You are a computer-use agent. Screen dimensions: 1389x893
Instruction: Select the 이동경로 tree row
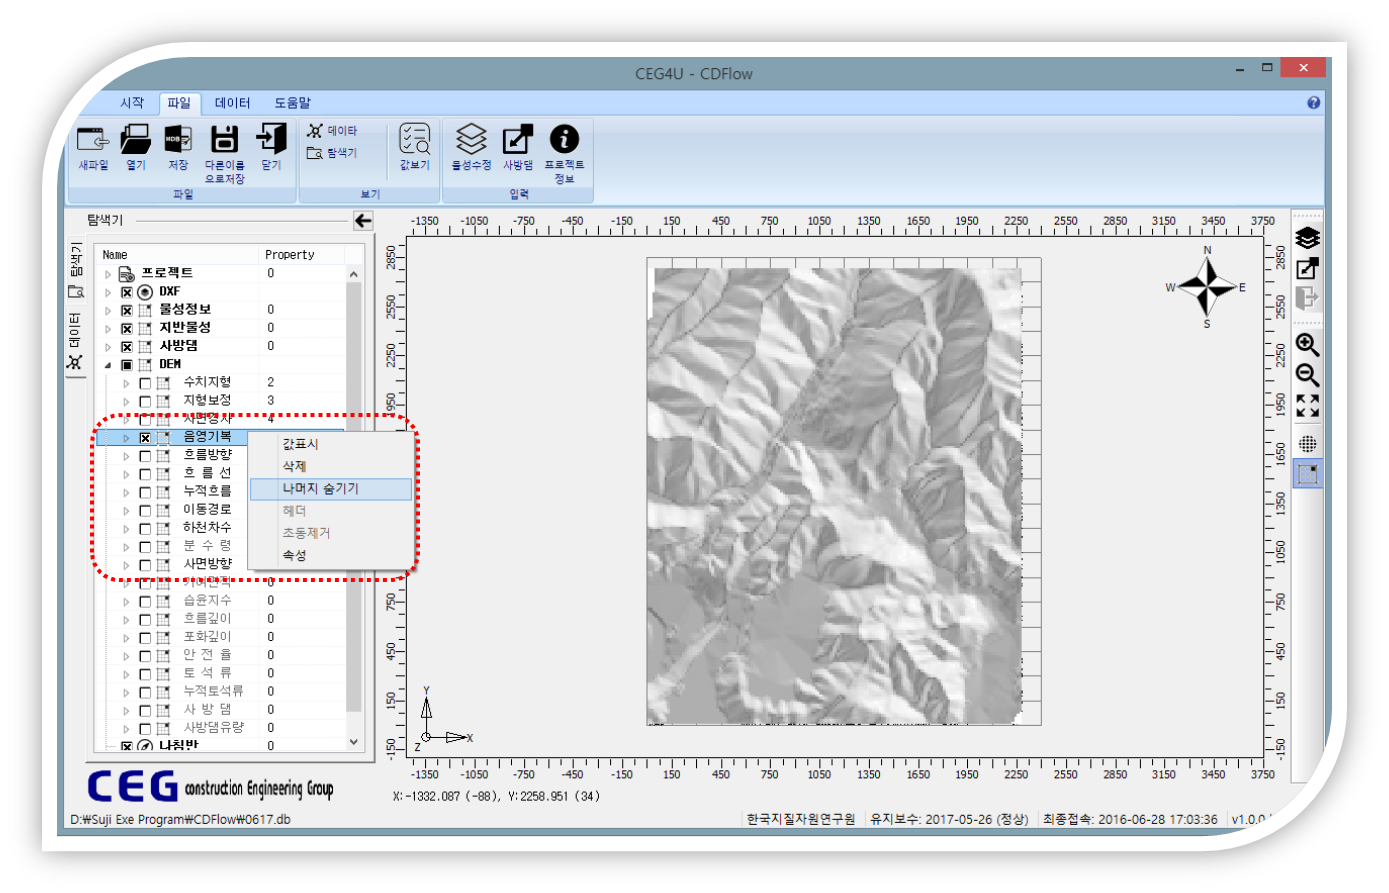[207, 510]
